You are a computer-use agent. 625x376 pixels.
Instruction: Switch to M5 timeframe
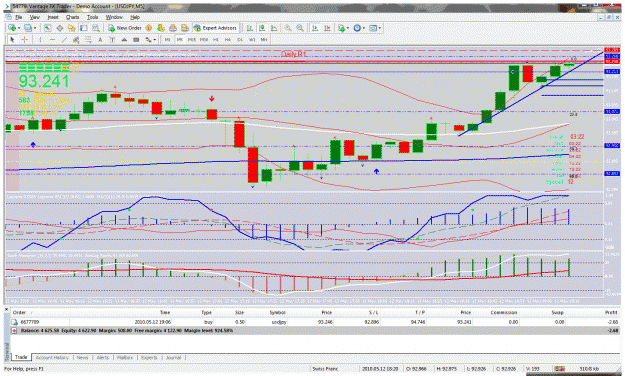(x=180, y=39)
